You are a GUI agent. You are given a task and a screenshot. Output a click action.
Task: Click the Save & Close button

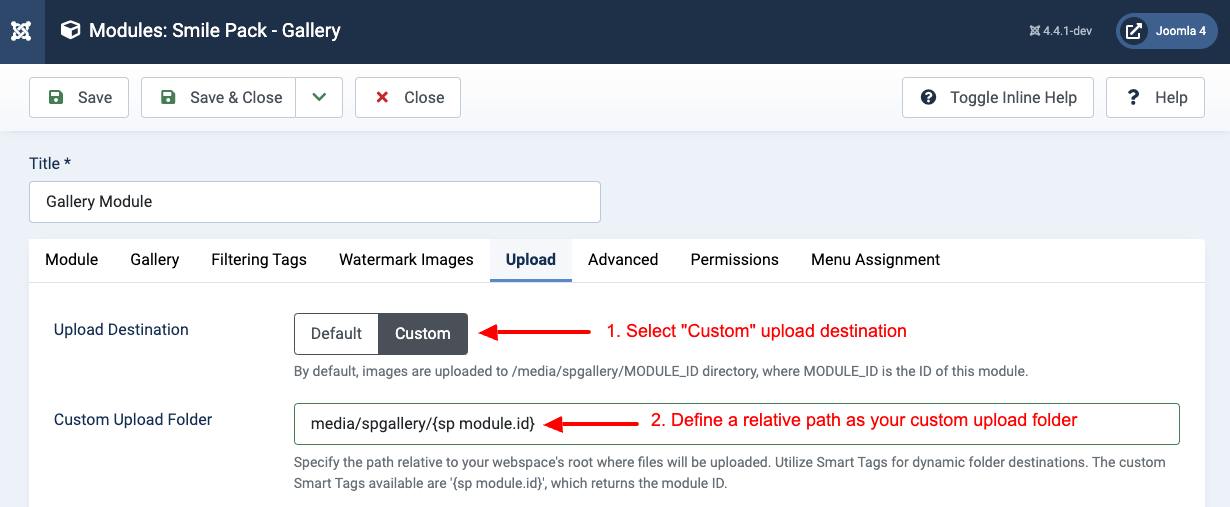tap(219, 97)
